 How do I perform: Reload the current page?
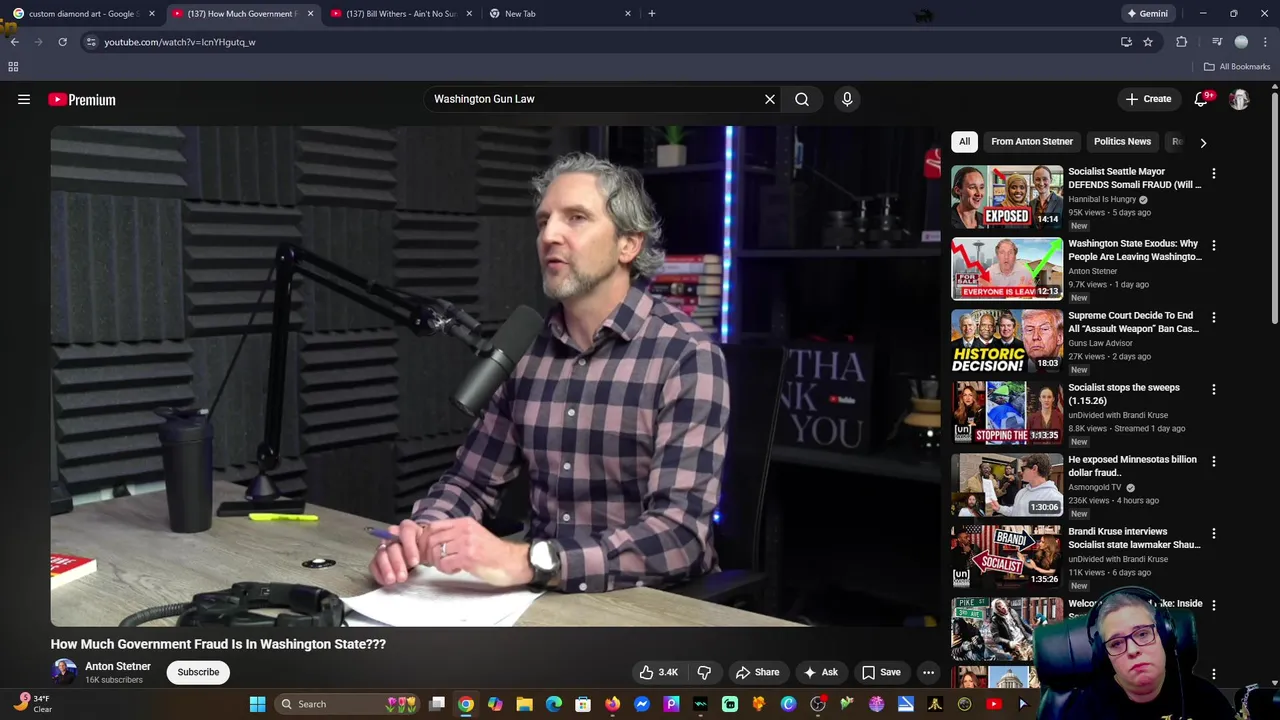click(x=62, y=42)
